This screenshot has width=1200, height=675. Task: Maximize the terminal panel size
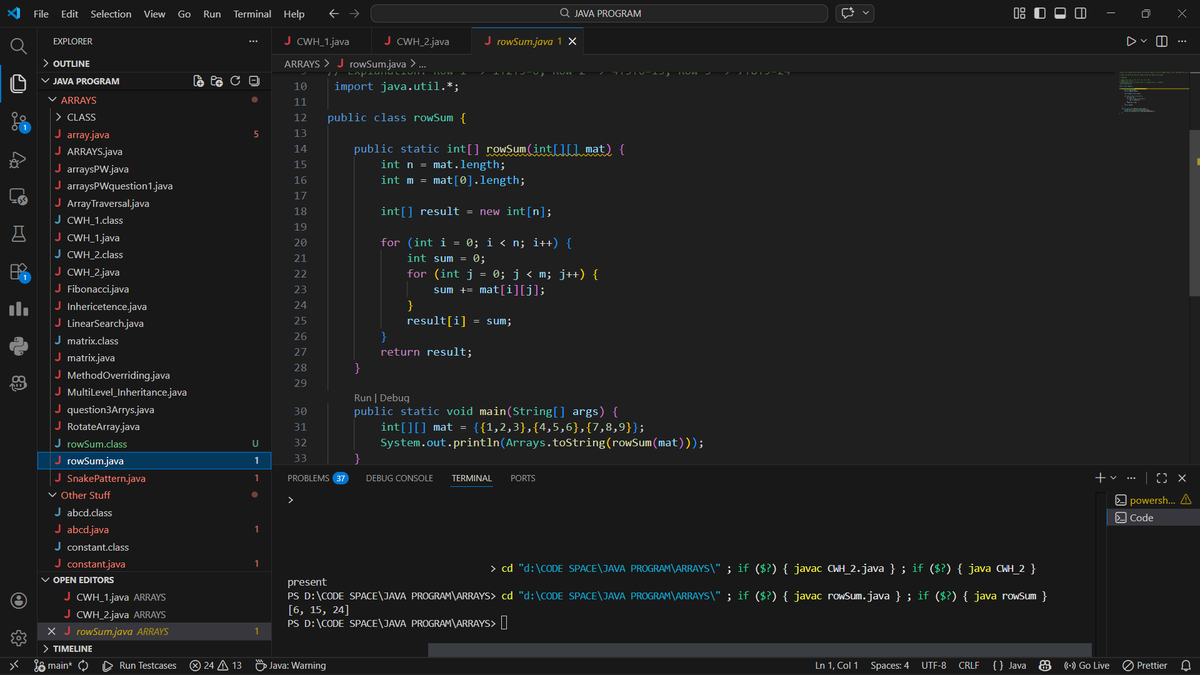(x=1162, y=478)
